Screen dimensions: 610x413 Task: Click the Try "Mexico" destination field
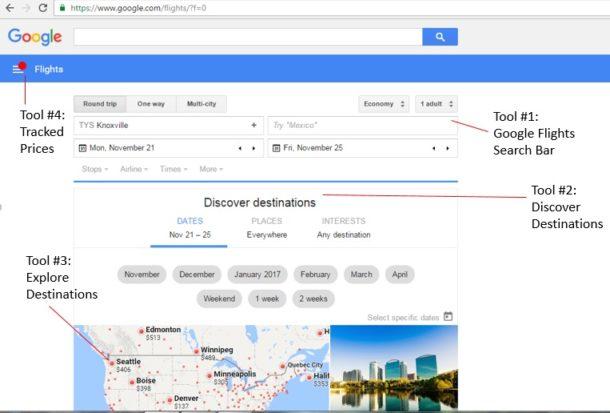(362, 125)
